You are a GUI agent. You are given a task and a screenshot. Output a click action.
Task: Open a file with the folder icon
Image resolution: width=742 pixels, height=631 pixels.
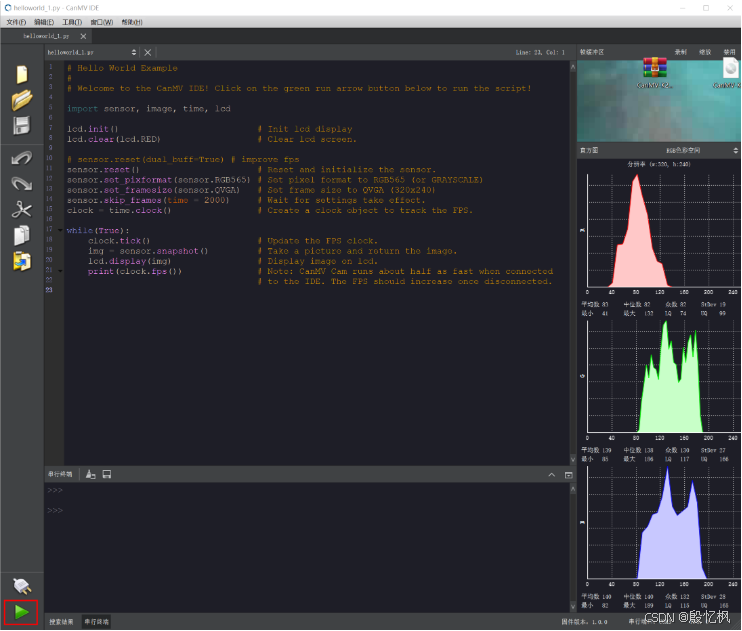22,100
